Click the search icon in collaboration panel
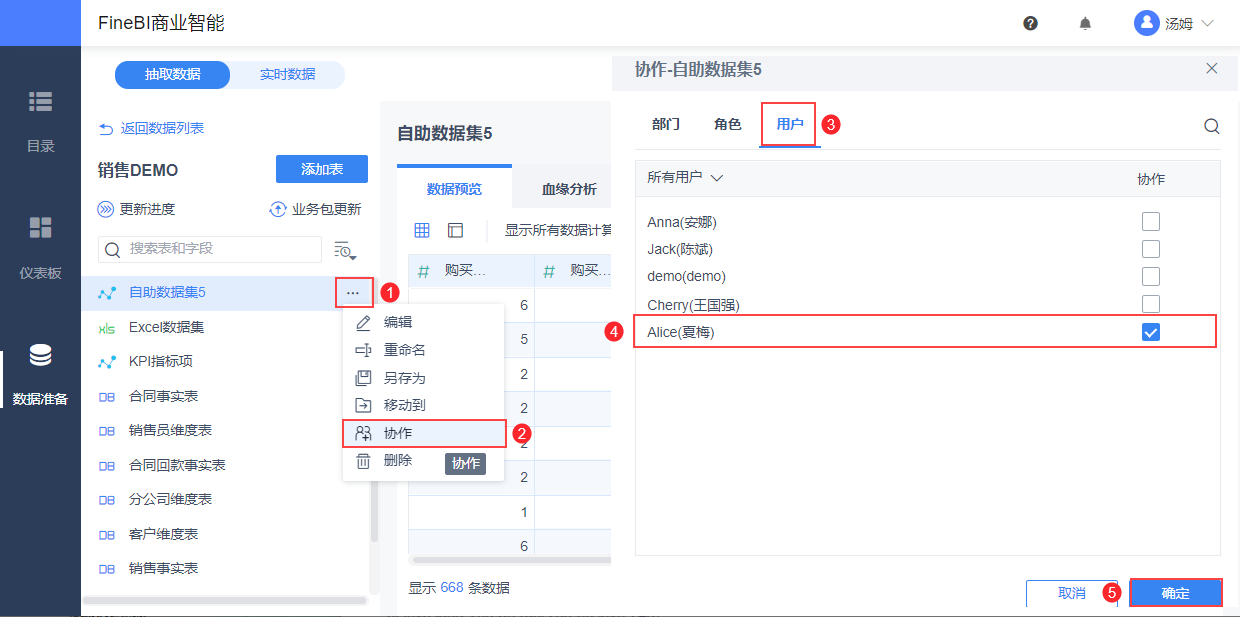 (1211, 126)
